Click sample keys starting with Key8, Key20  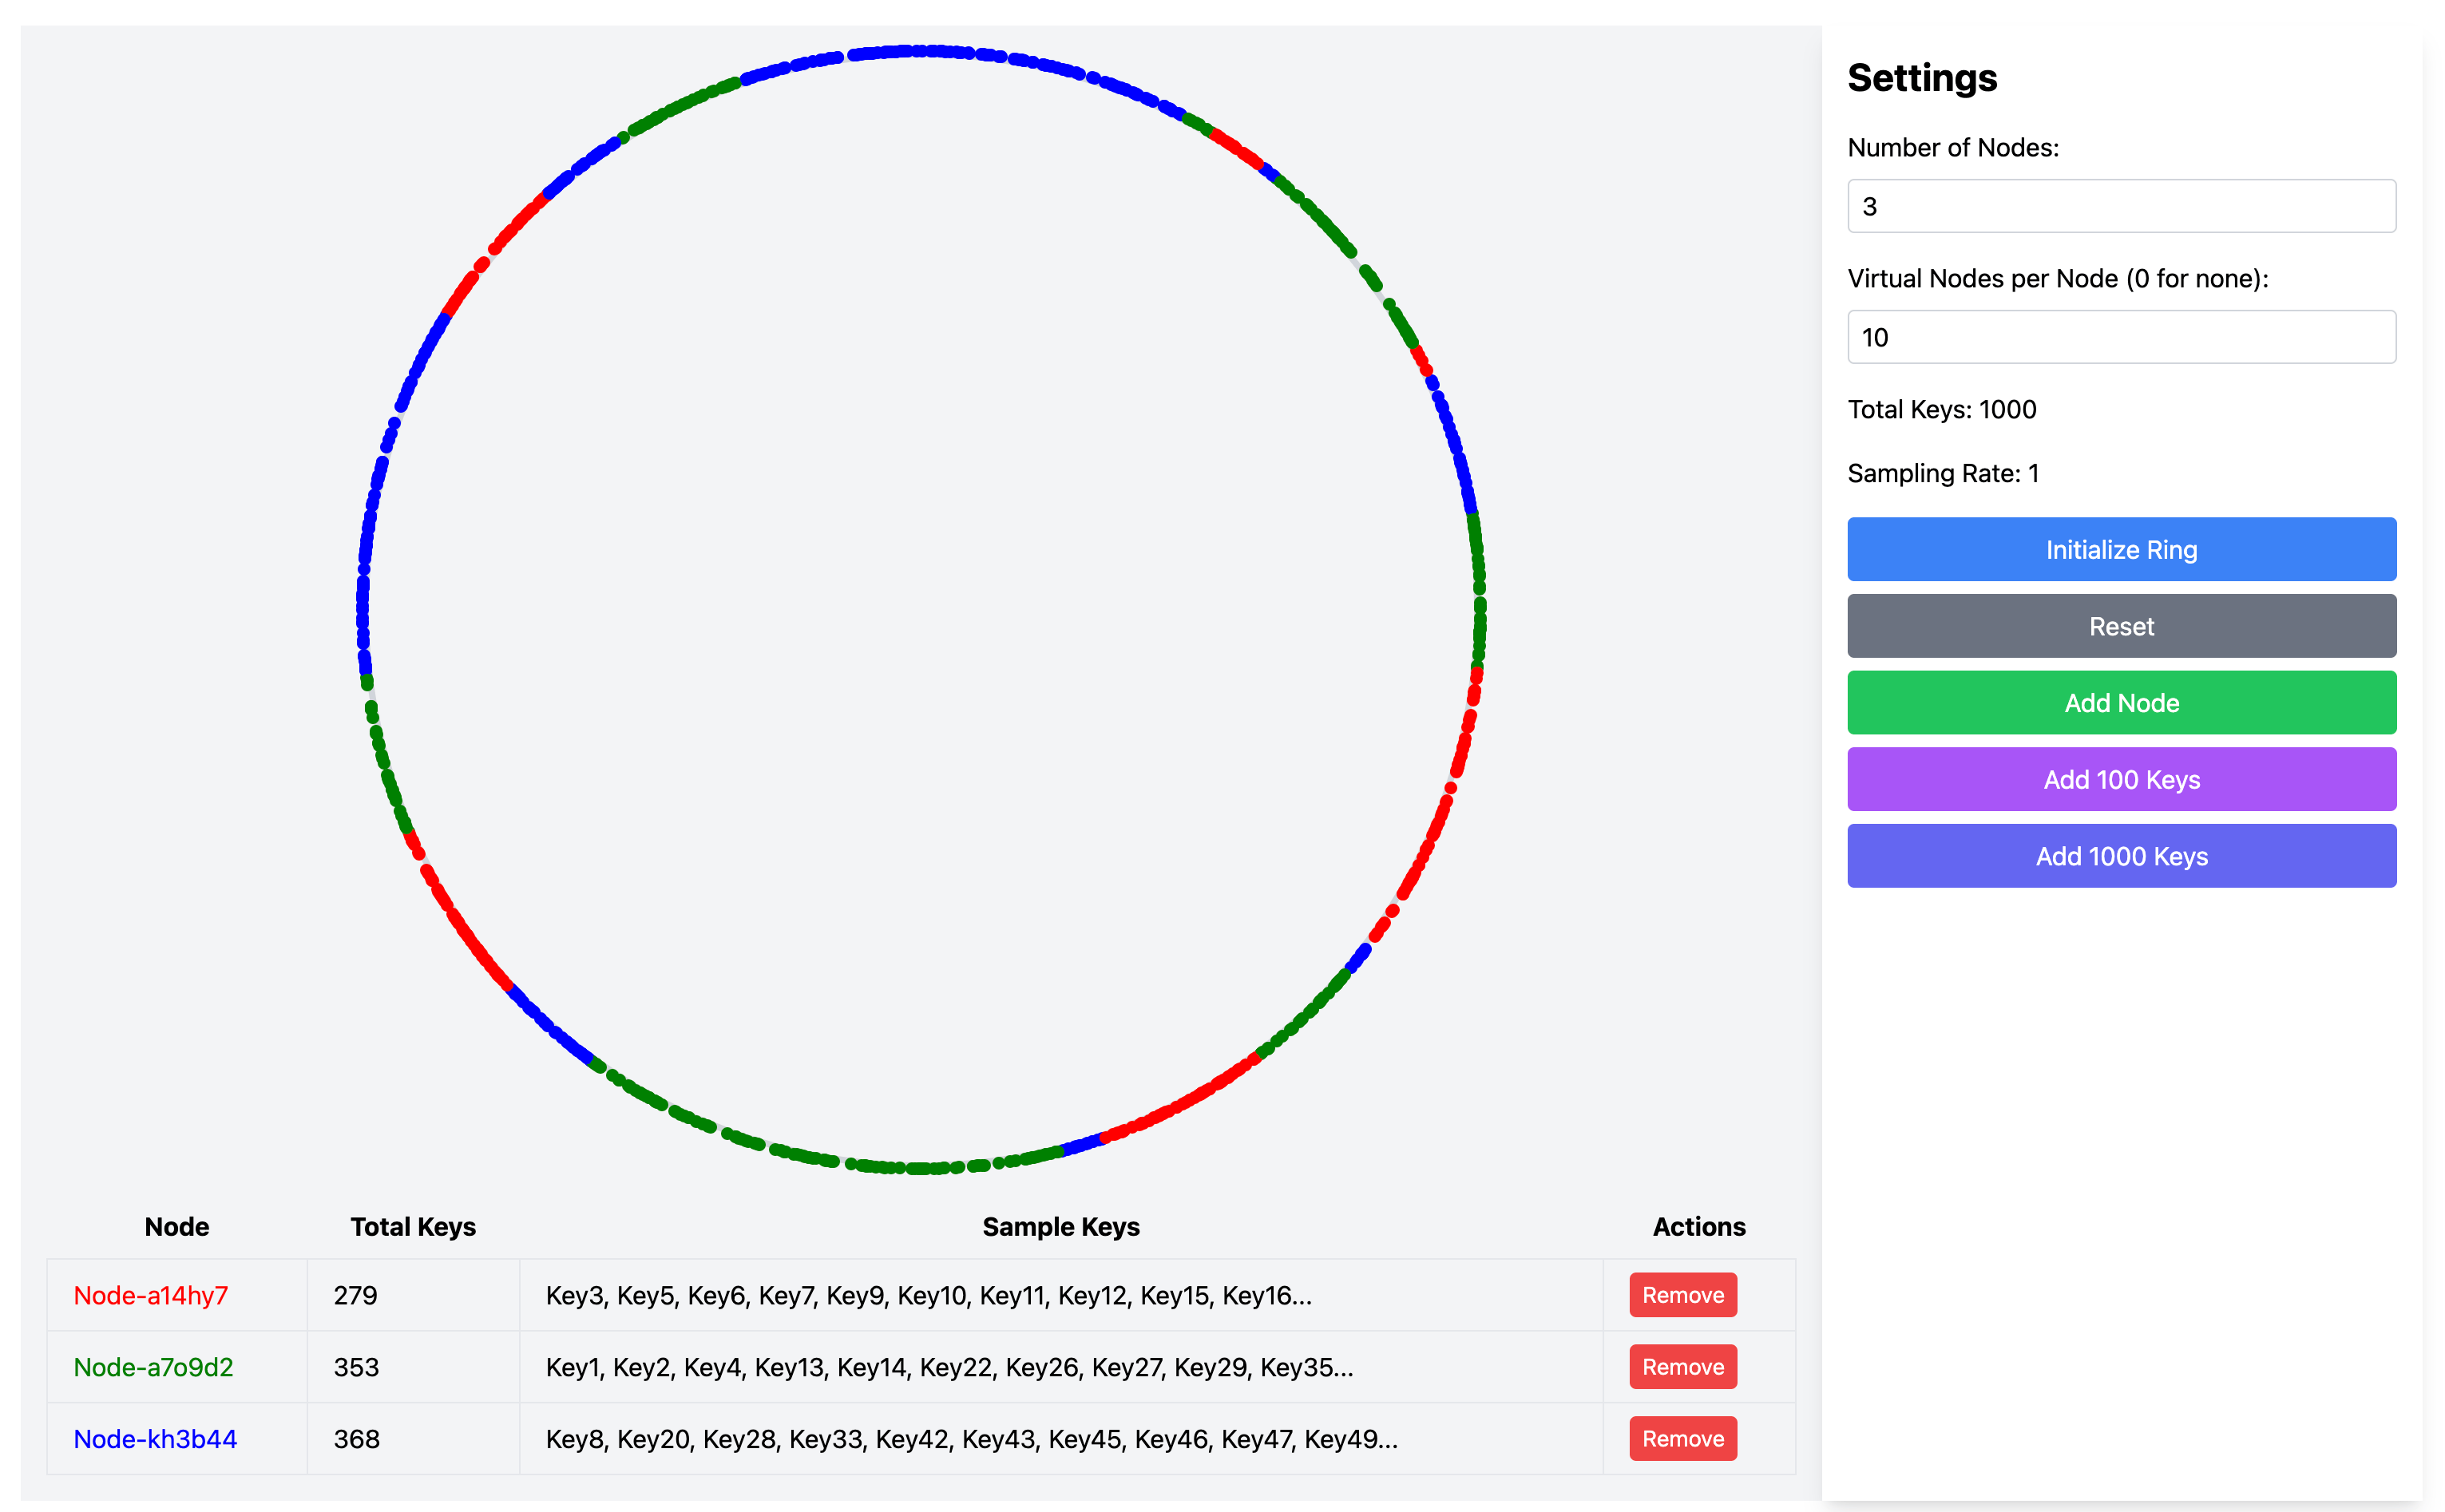[971, 1439]
